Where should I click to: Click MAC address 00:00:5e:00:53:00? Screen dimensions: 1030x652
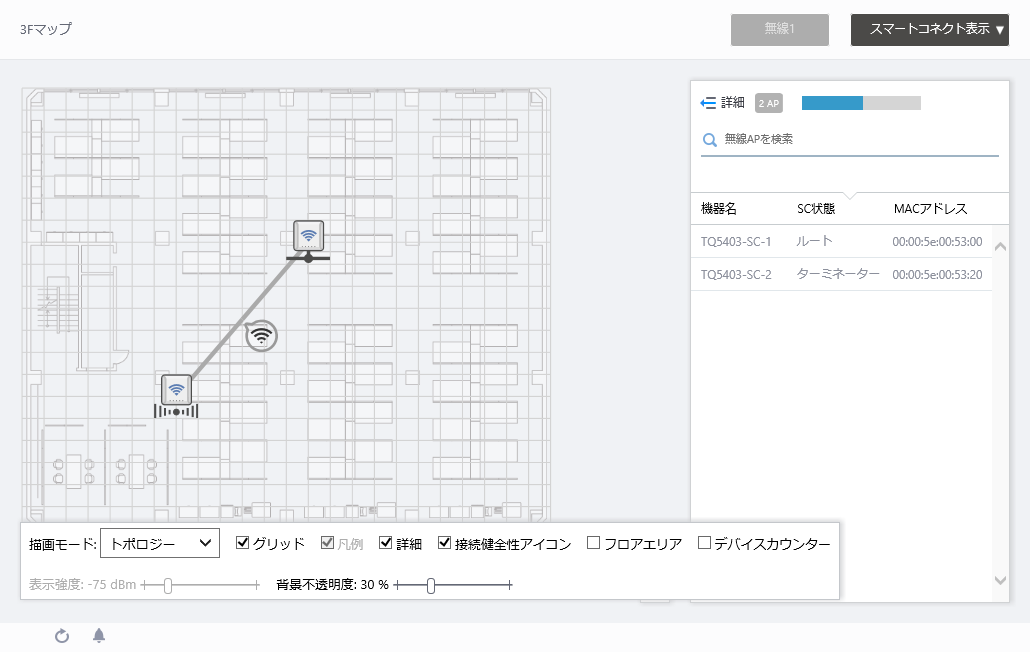[937, 242]
